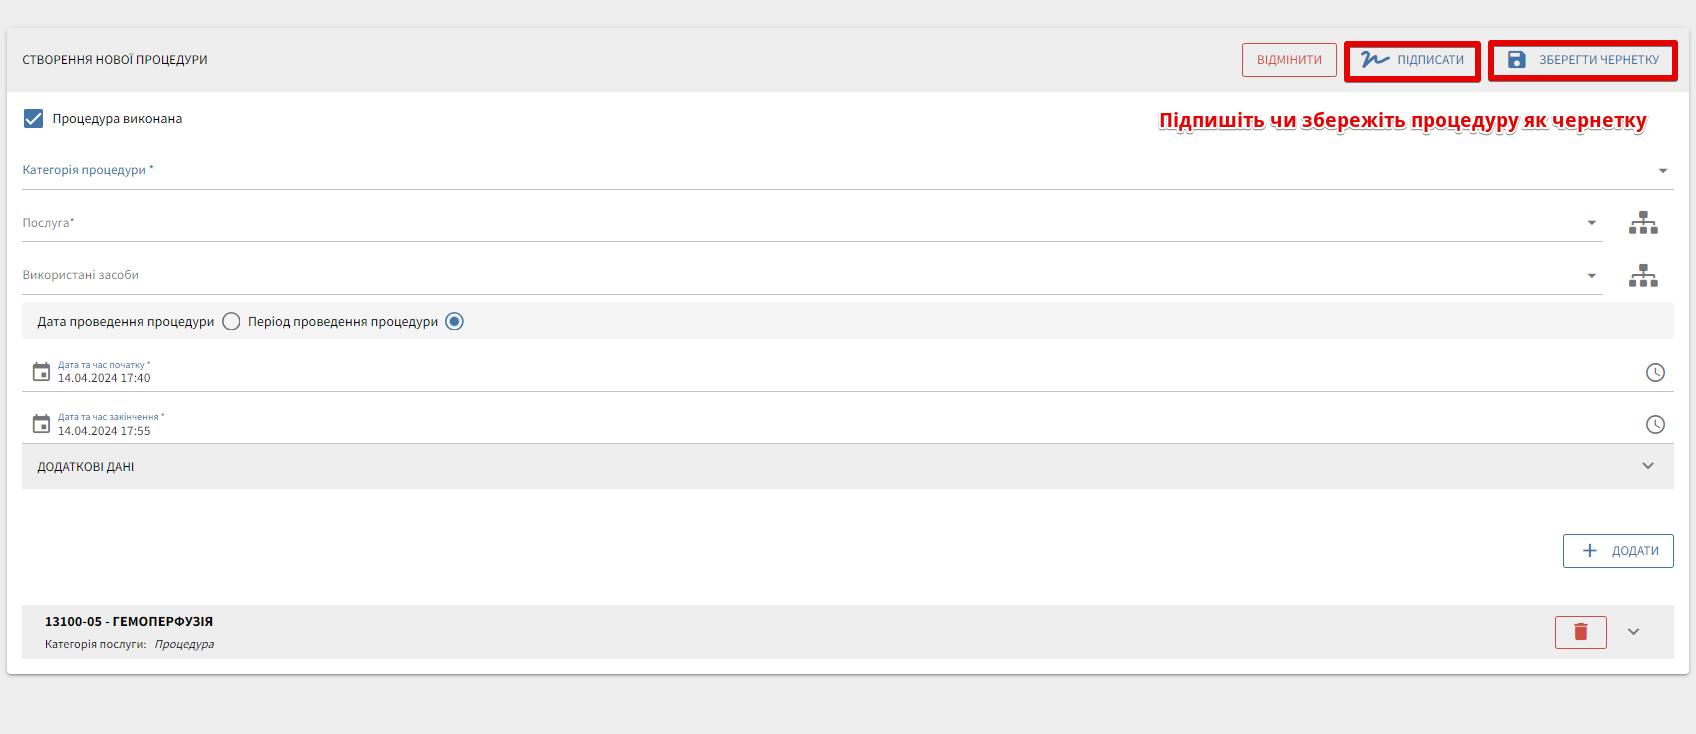Select Період проведення процедури radio option

(454, 322)
